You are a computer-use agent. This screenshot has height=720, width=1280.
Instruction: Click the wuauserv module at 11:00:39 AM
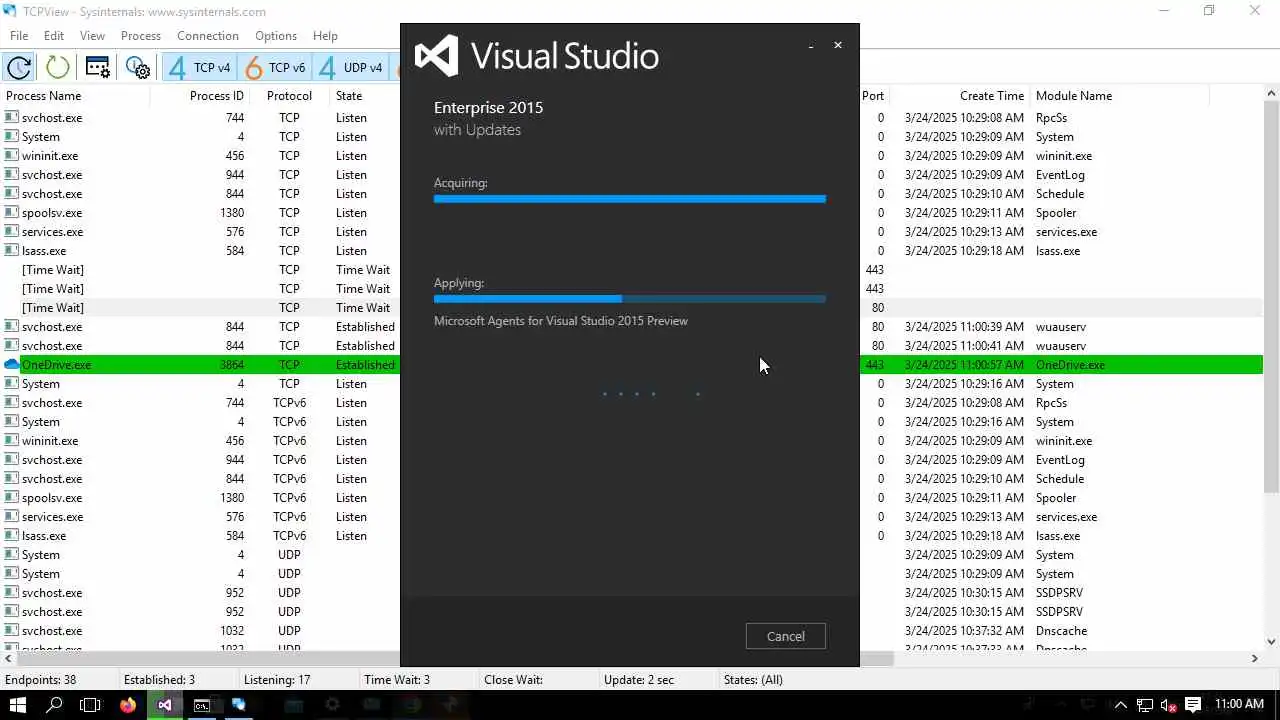point(1061,327)
